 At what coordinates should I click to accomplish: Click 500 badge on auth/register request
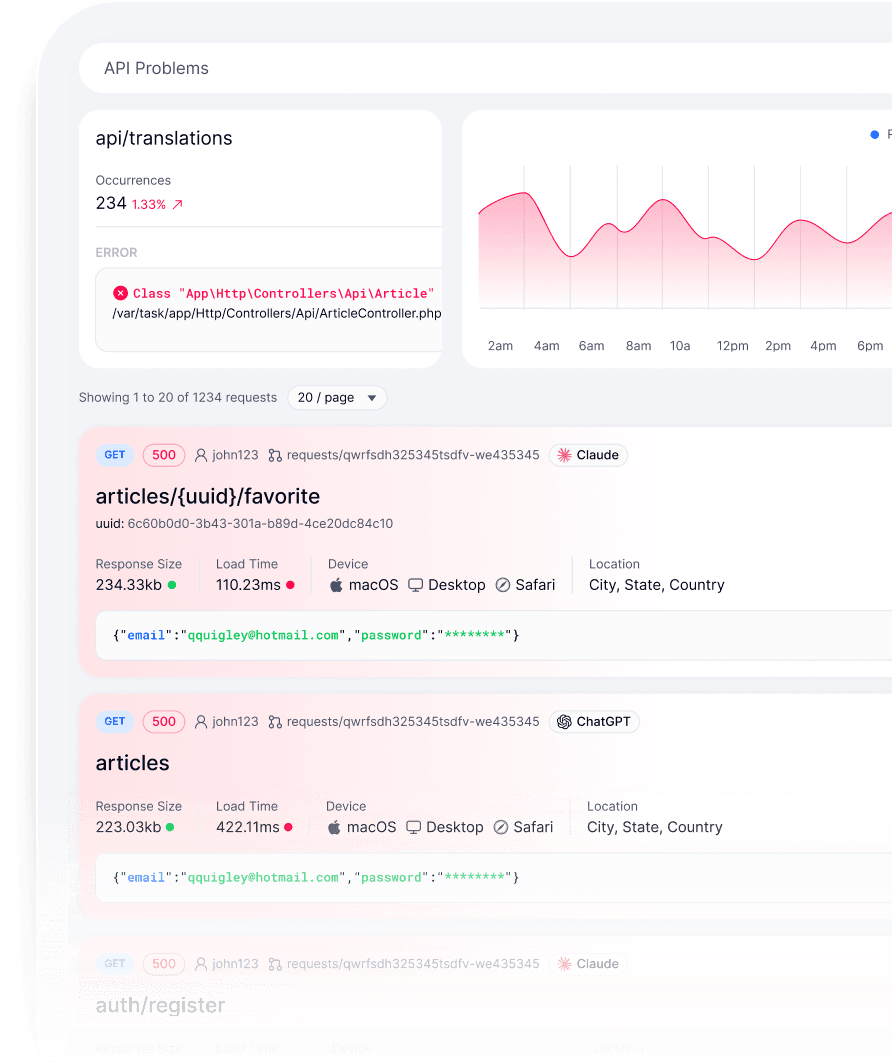[x=164, y=964]
